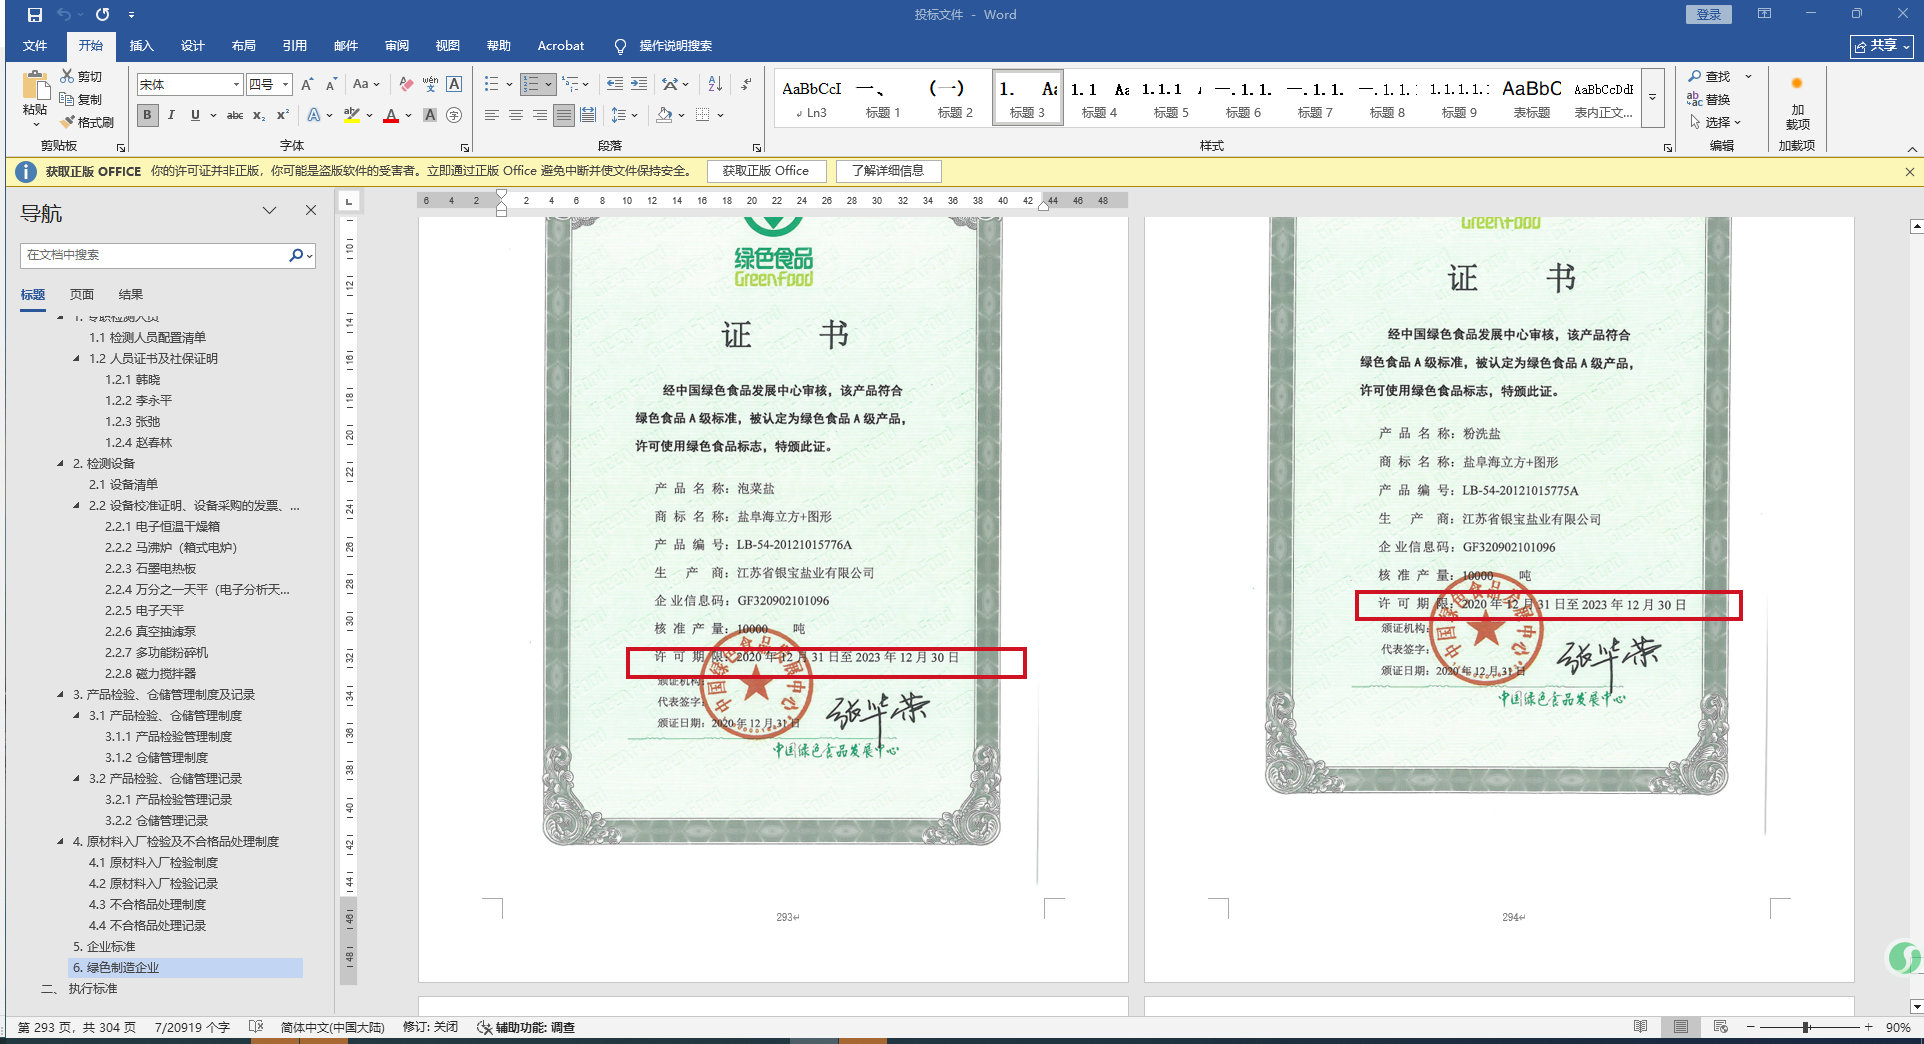Screen dimensions: 1924x1044
Task: Increase paragraph indent
Action: [639, 85]
